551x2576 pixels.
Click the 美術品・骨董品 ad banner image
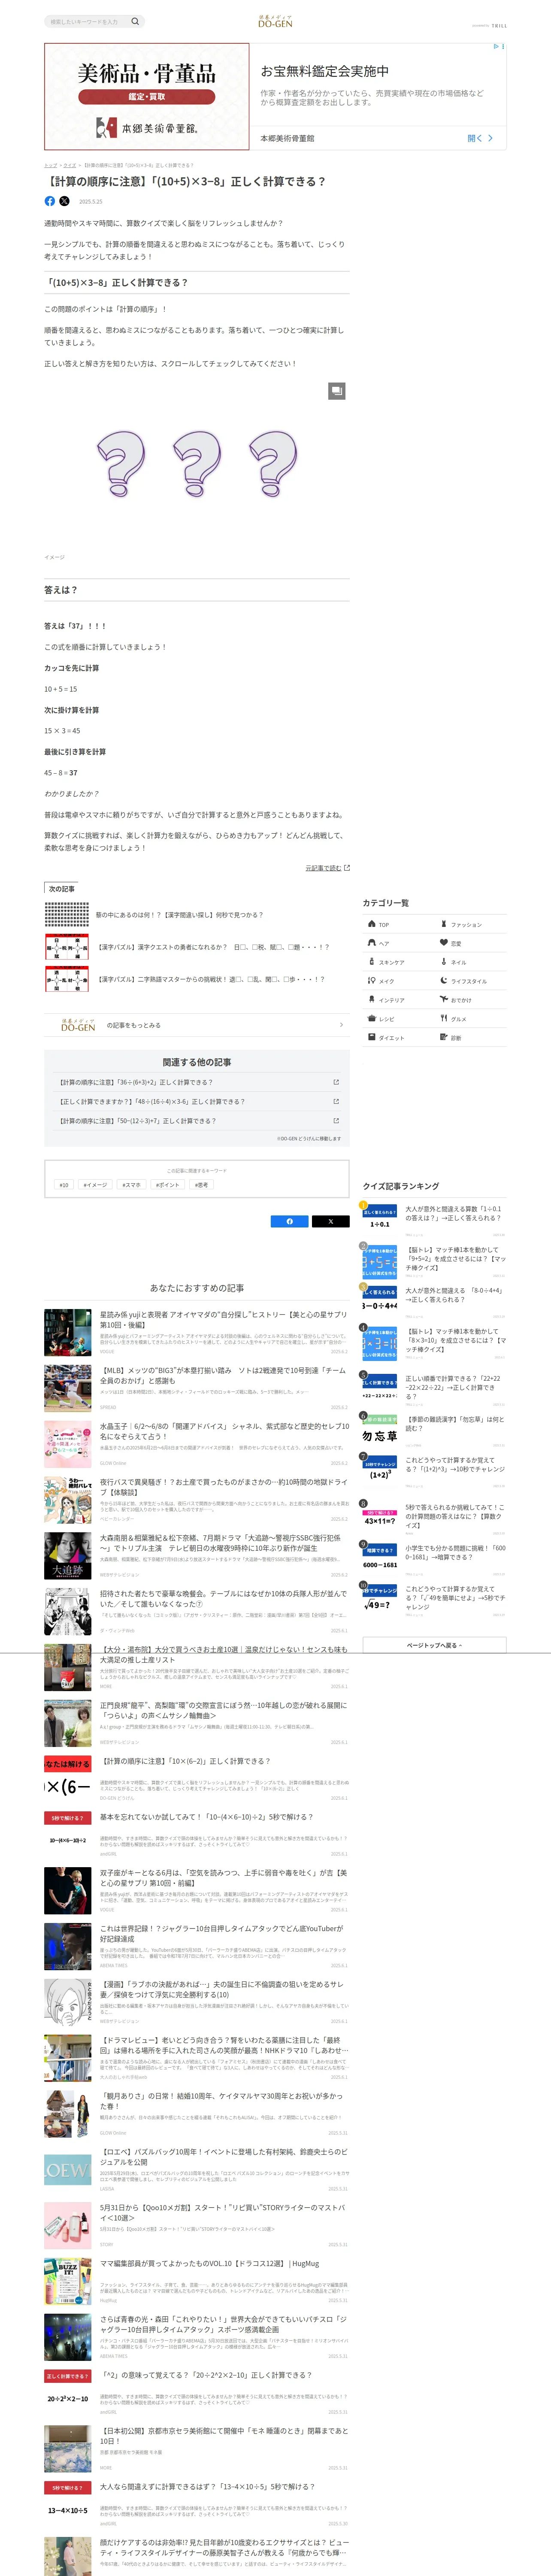pos(147,97)
